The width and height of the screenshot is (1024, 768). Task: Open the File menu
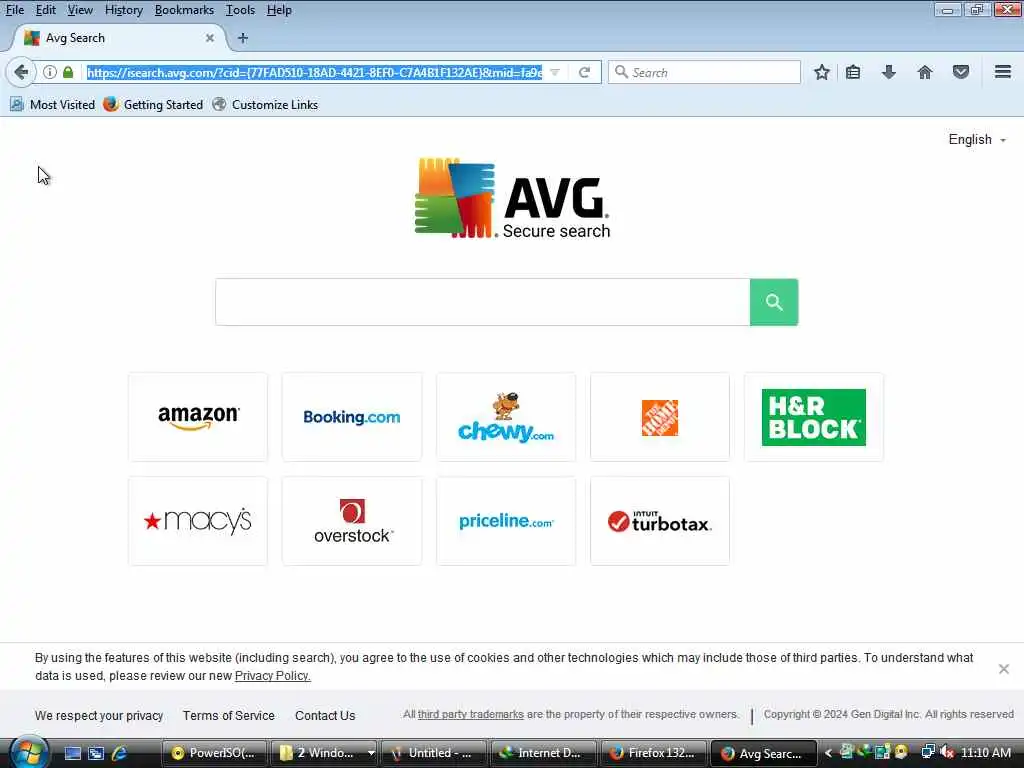point(14,10)
